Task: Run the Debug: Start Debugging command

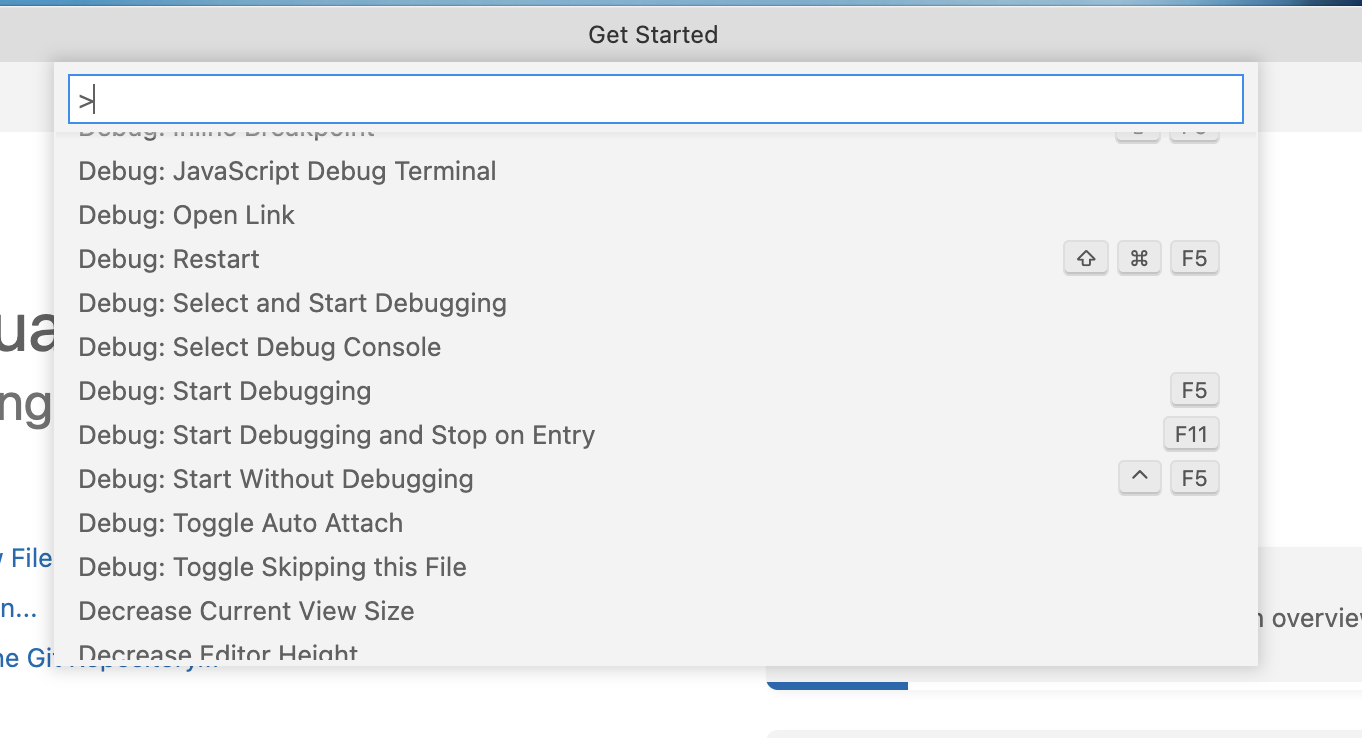Action: coord(656,391)
